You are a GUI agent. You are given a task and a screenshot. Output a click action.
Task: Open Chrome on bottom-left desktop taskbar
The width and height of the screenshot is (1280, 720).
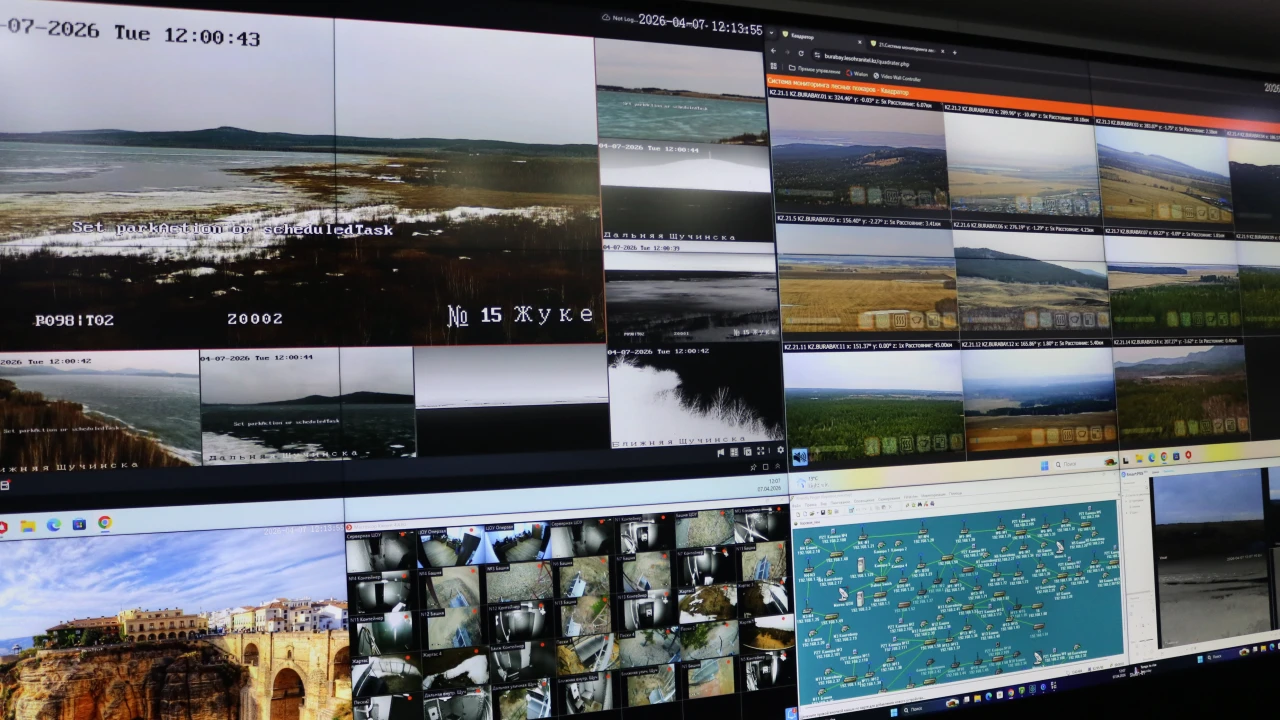104,522
